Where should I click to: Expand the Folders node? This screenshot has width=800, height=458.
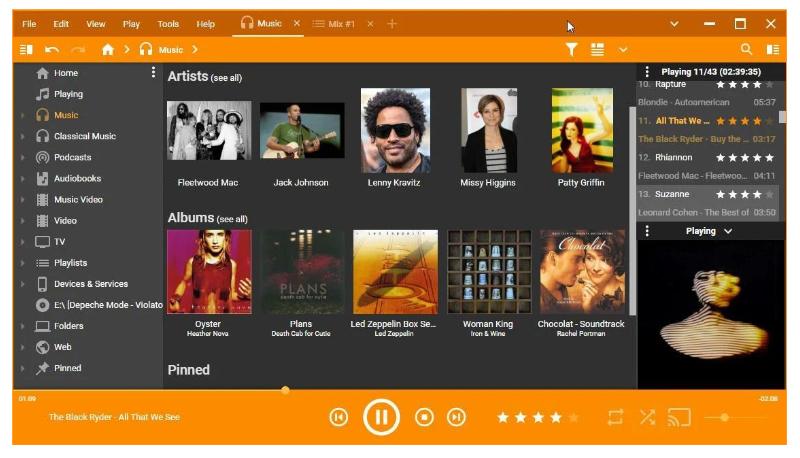(x=22, y=326)
